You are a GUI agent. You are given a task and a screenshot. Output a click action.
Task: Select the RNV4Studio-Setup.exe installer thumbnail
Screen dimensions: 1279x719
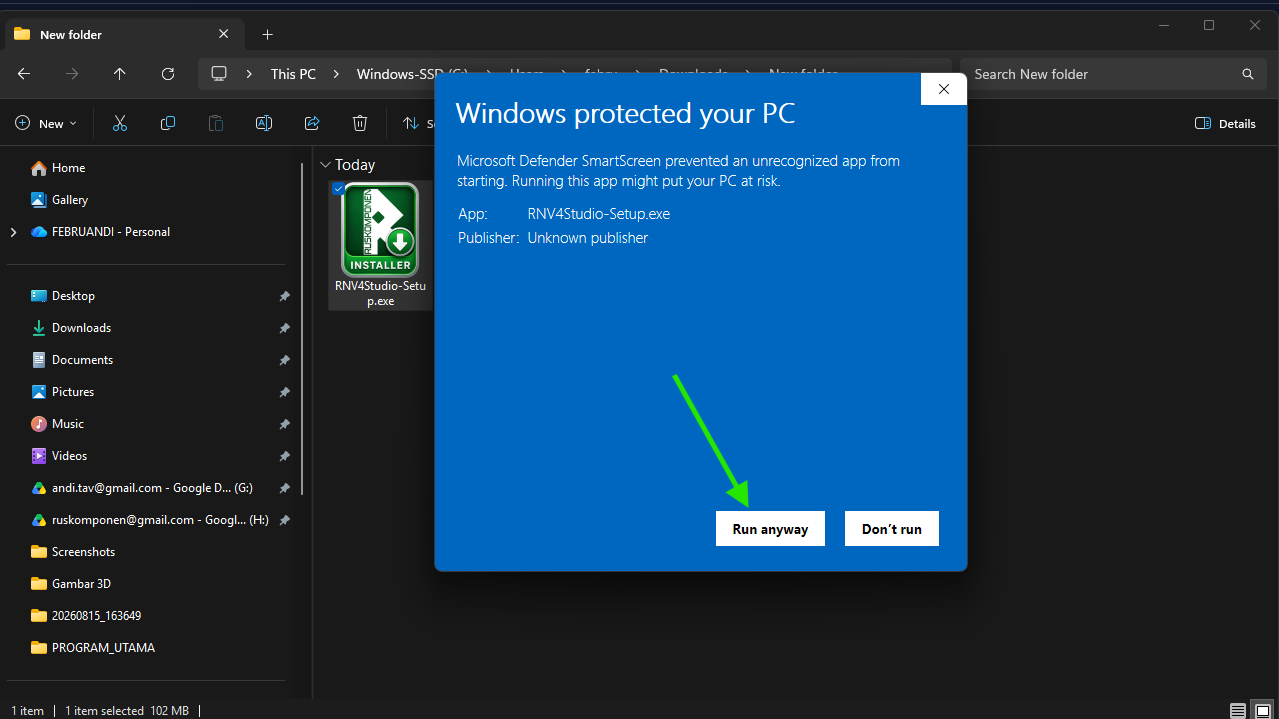coord(380,230)
